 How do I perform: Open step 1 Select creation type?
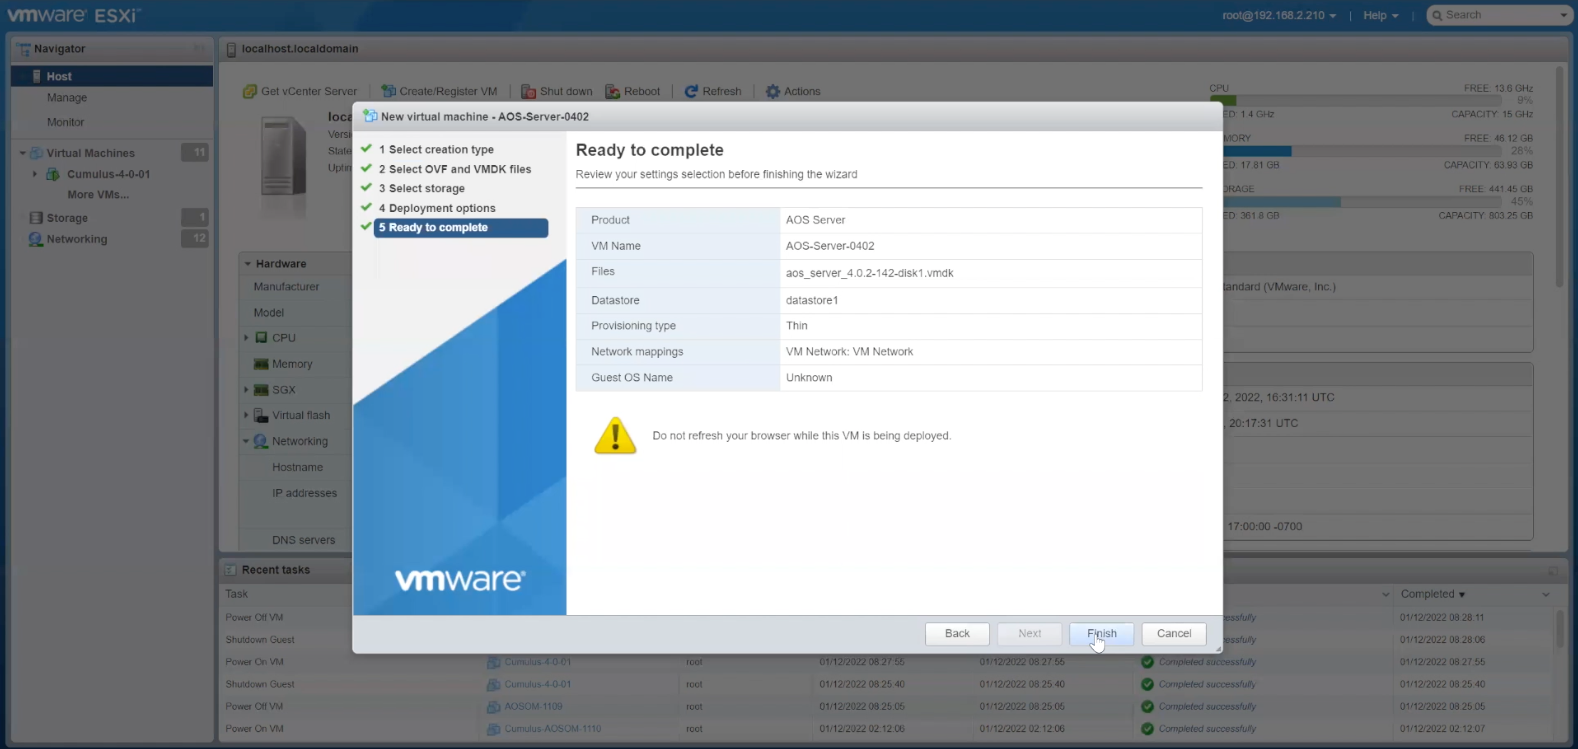coord(436,149)
